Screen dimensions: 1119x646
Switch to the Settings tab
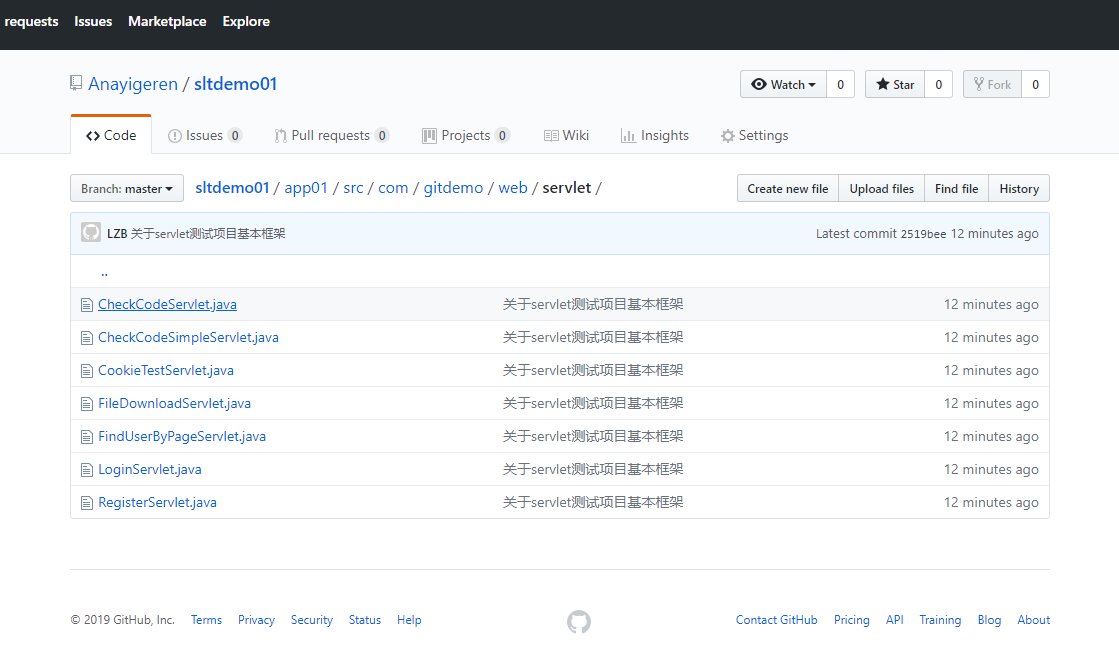coord(754,135)
